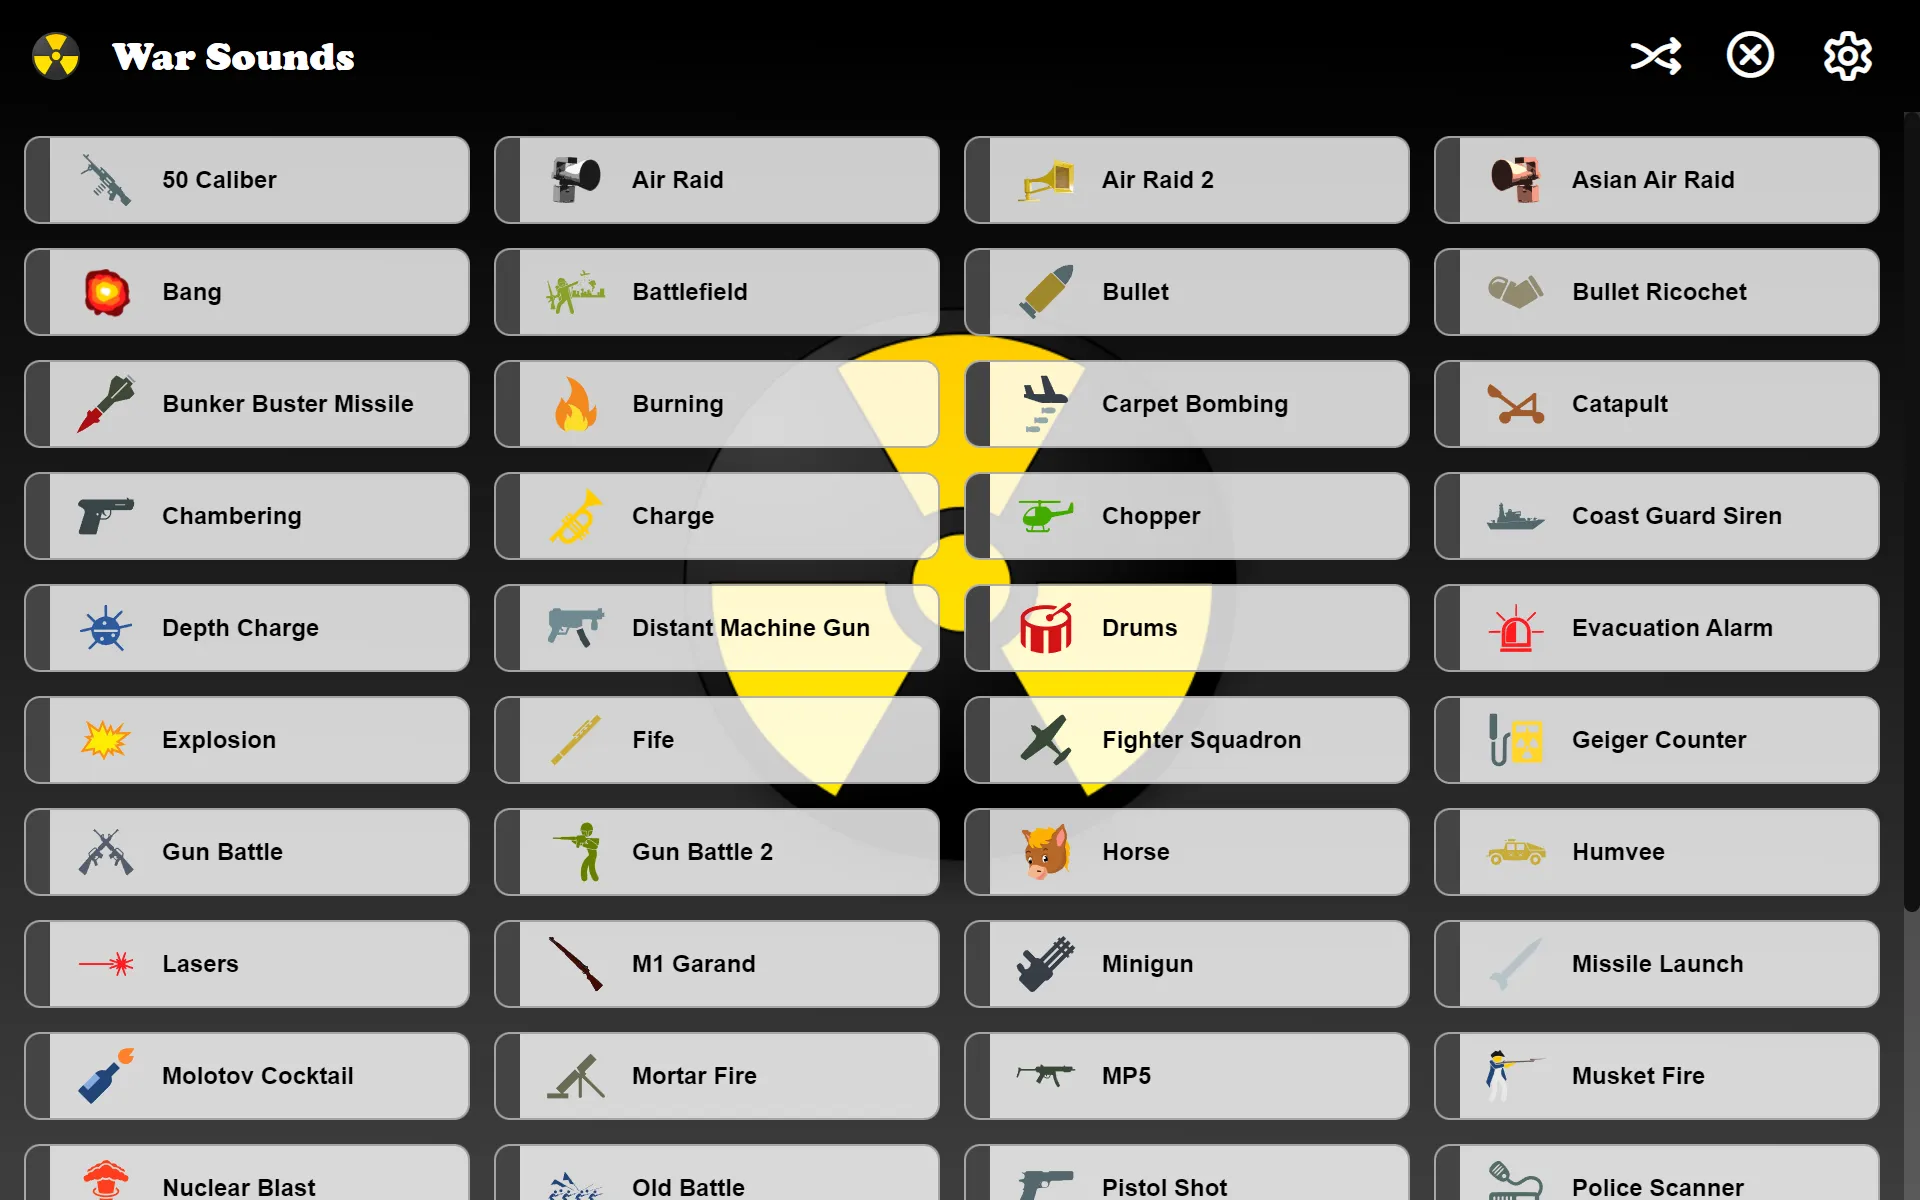Disable the close/stop button
1920x1200 pixels.
pos(1750,55)
